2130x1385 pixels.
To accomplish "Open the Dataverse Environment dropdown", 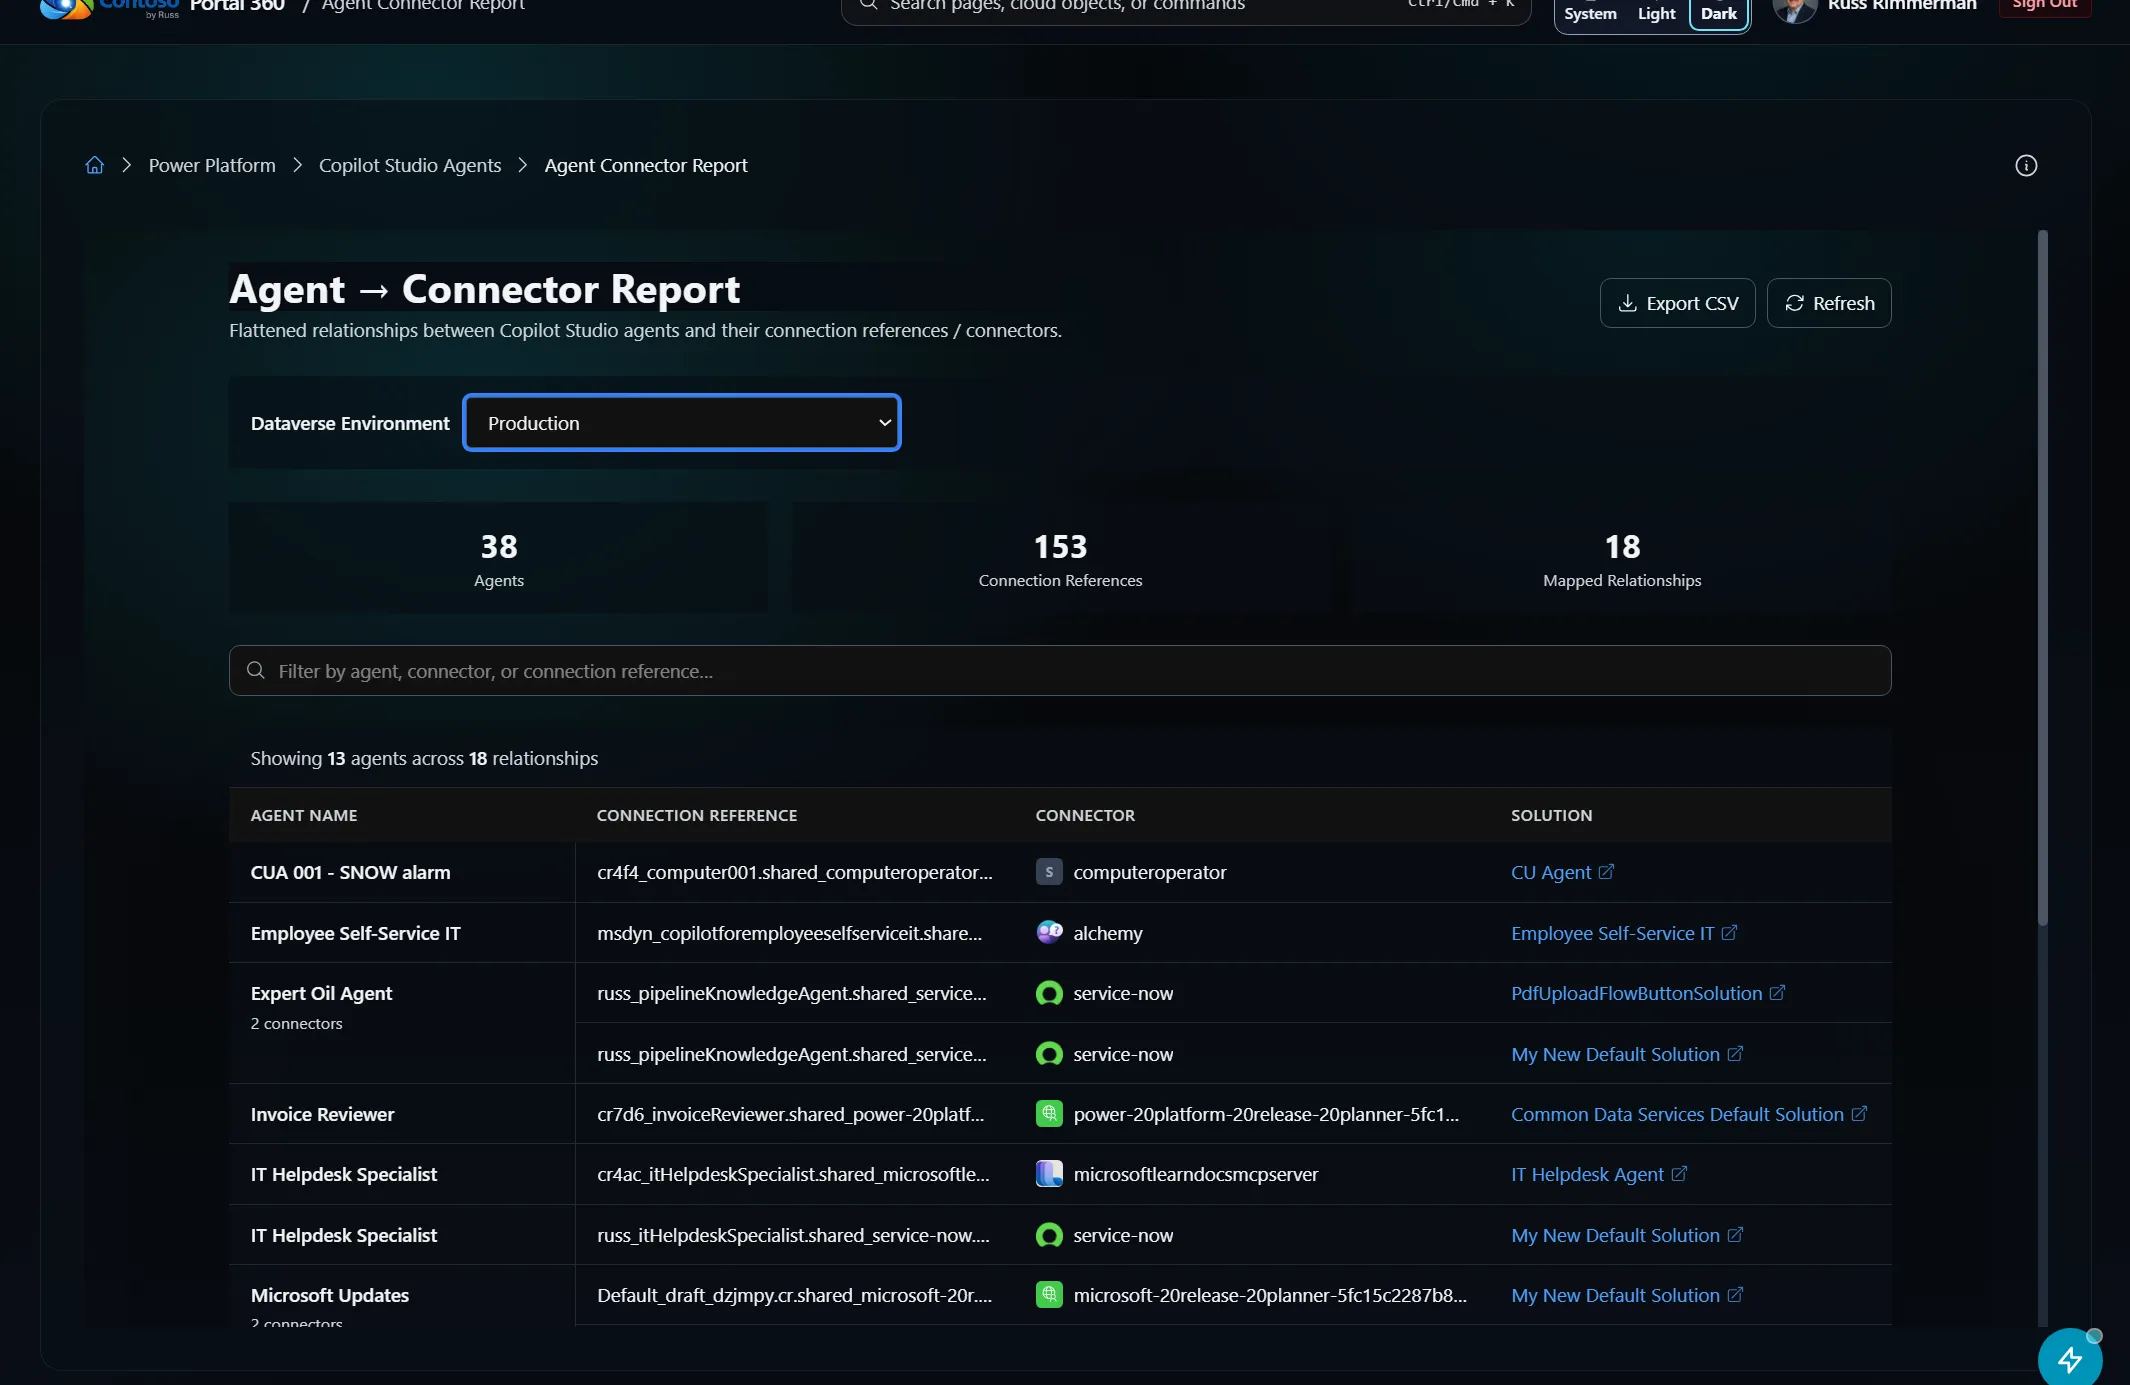I will [682, 423].
